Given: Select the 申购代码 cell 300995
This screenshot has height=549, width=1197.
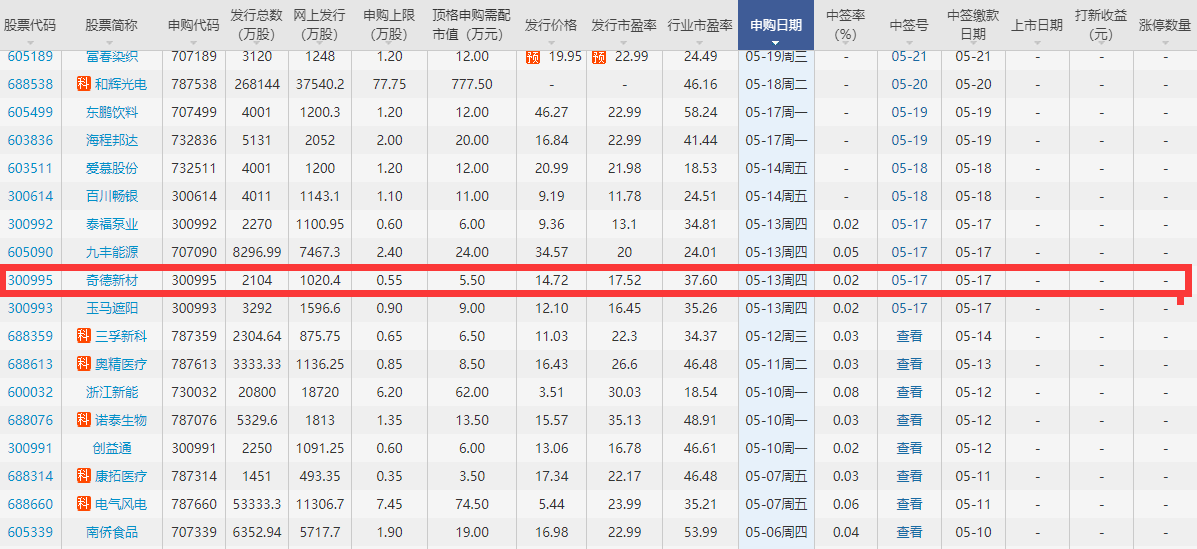Looking at the screenshot, I should (194, 280).
